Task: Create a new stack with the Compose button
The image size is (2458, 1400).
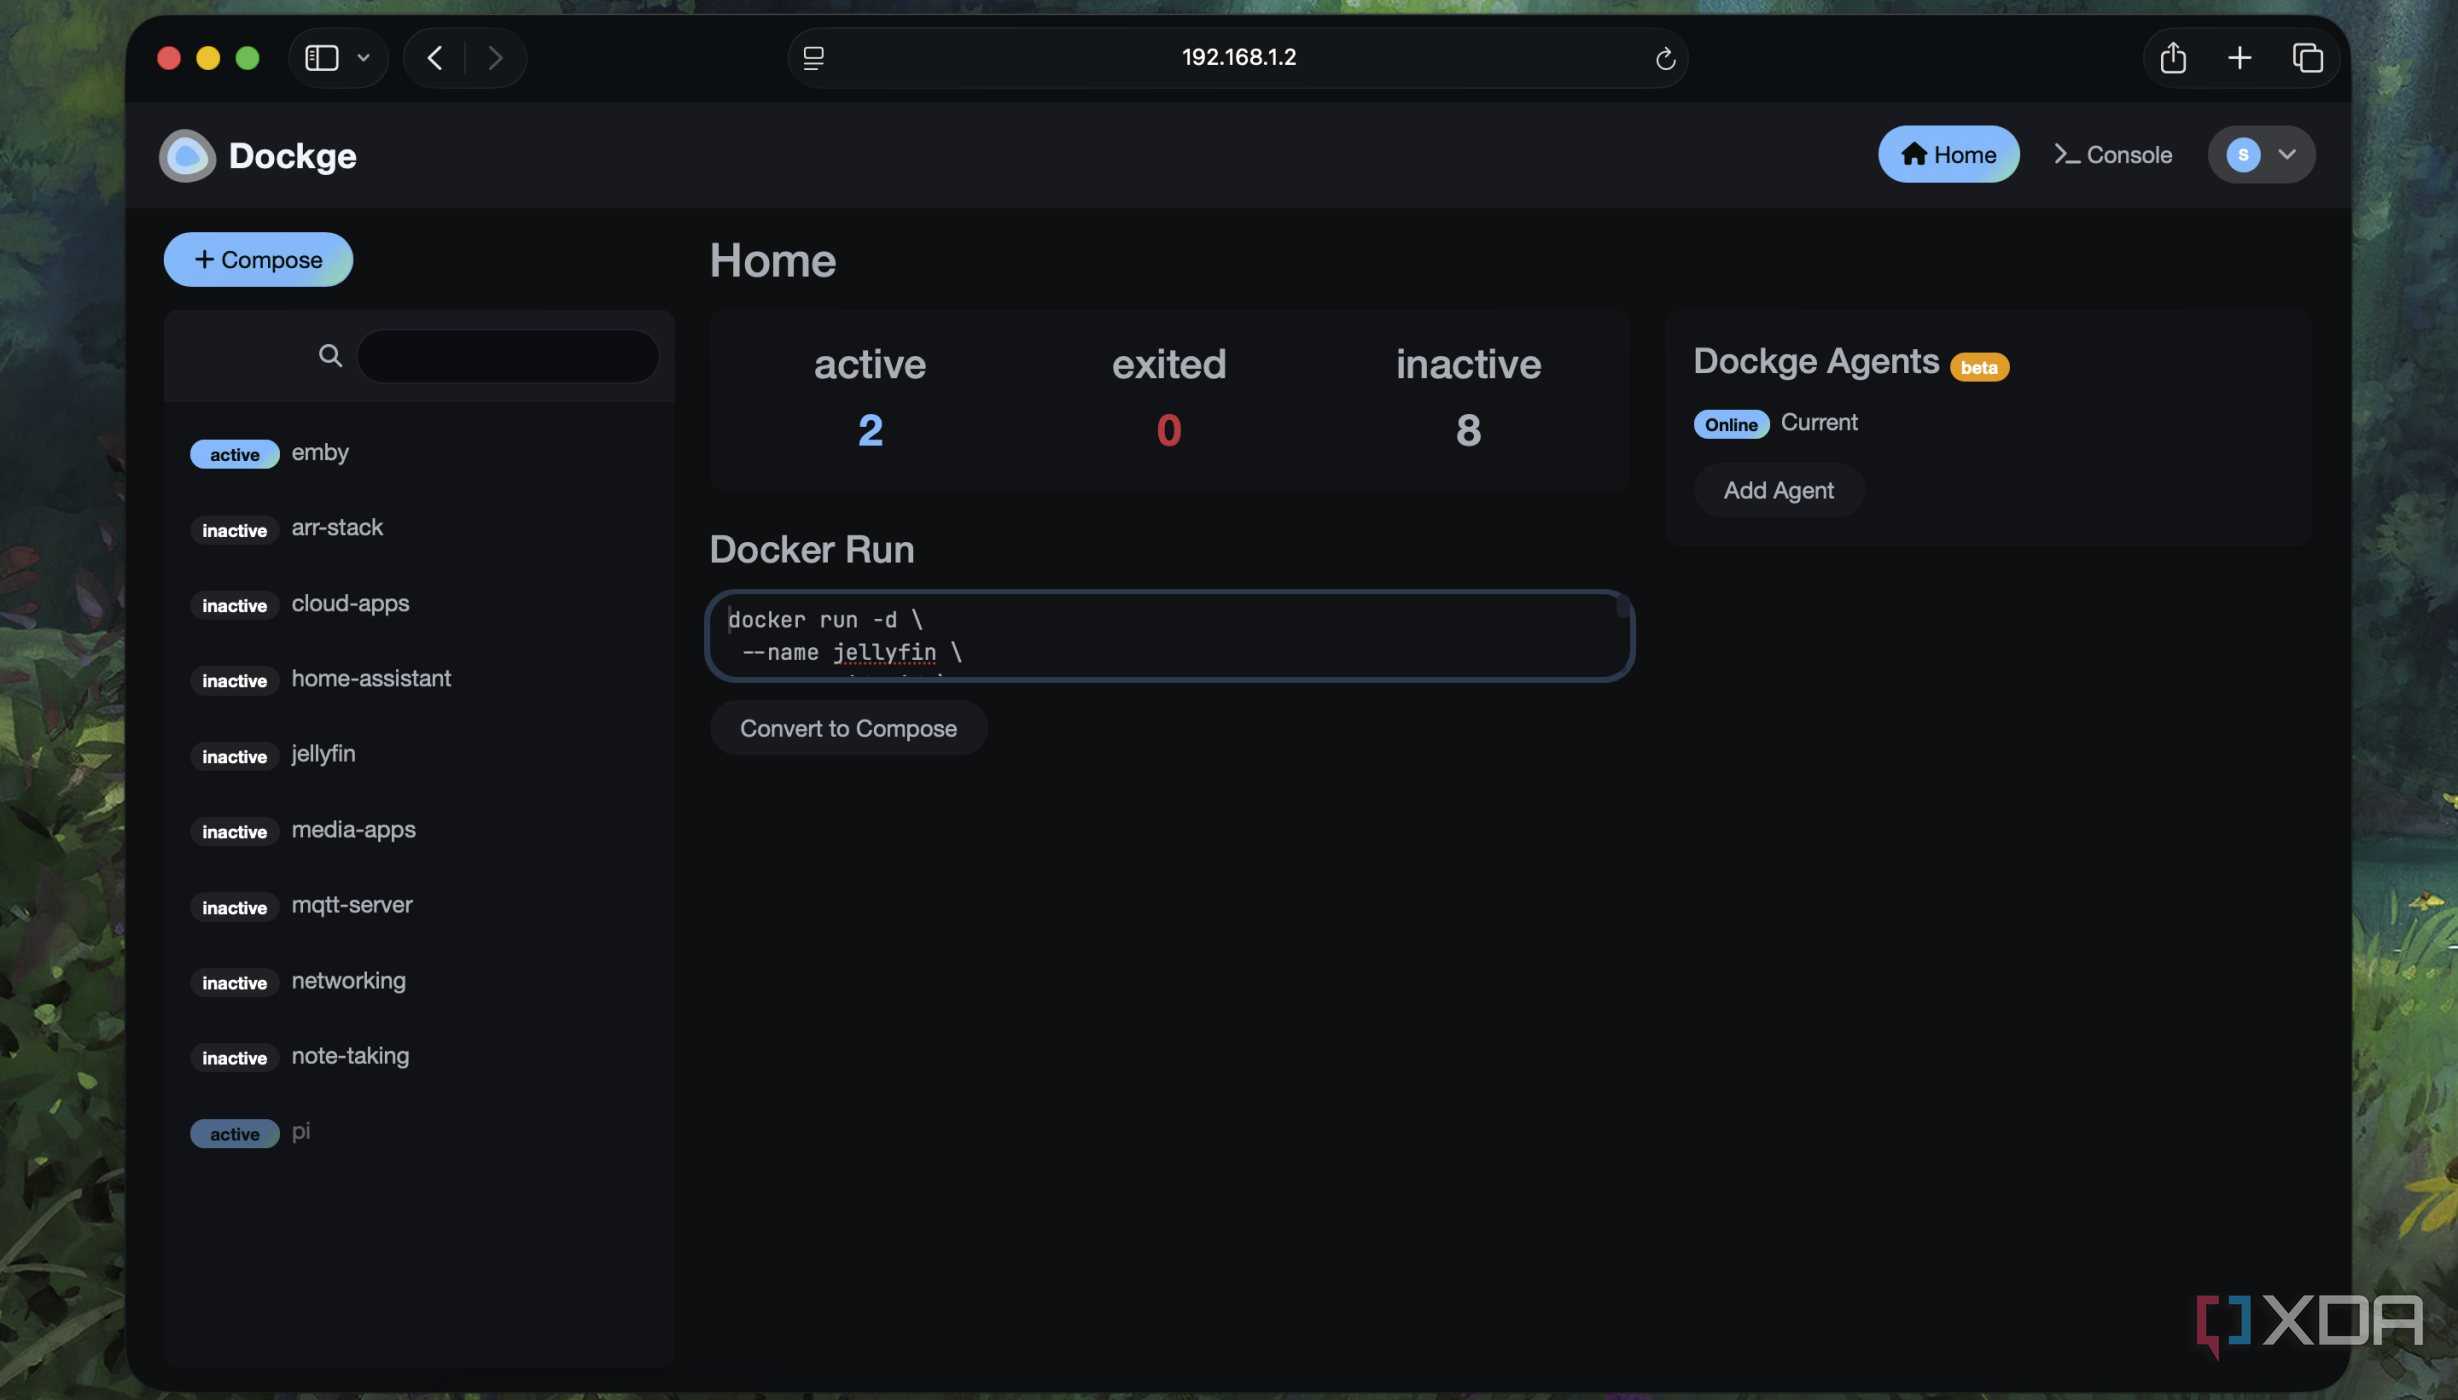Action: 258,260
